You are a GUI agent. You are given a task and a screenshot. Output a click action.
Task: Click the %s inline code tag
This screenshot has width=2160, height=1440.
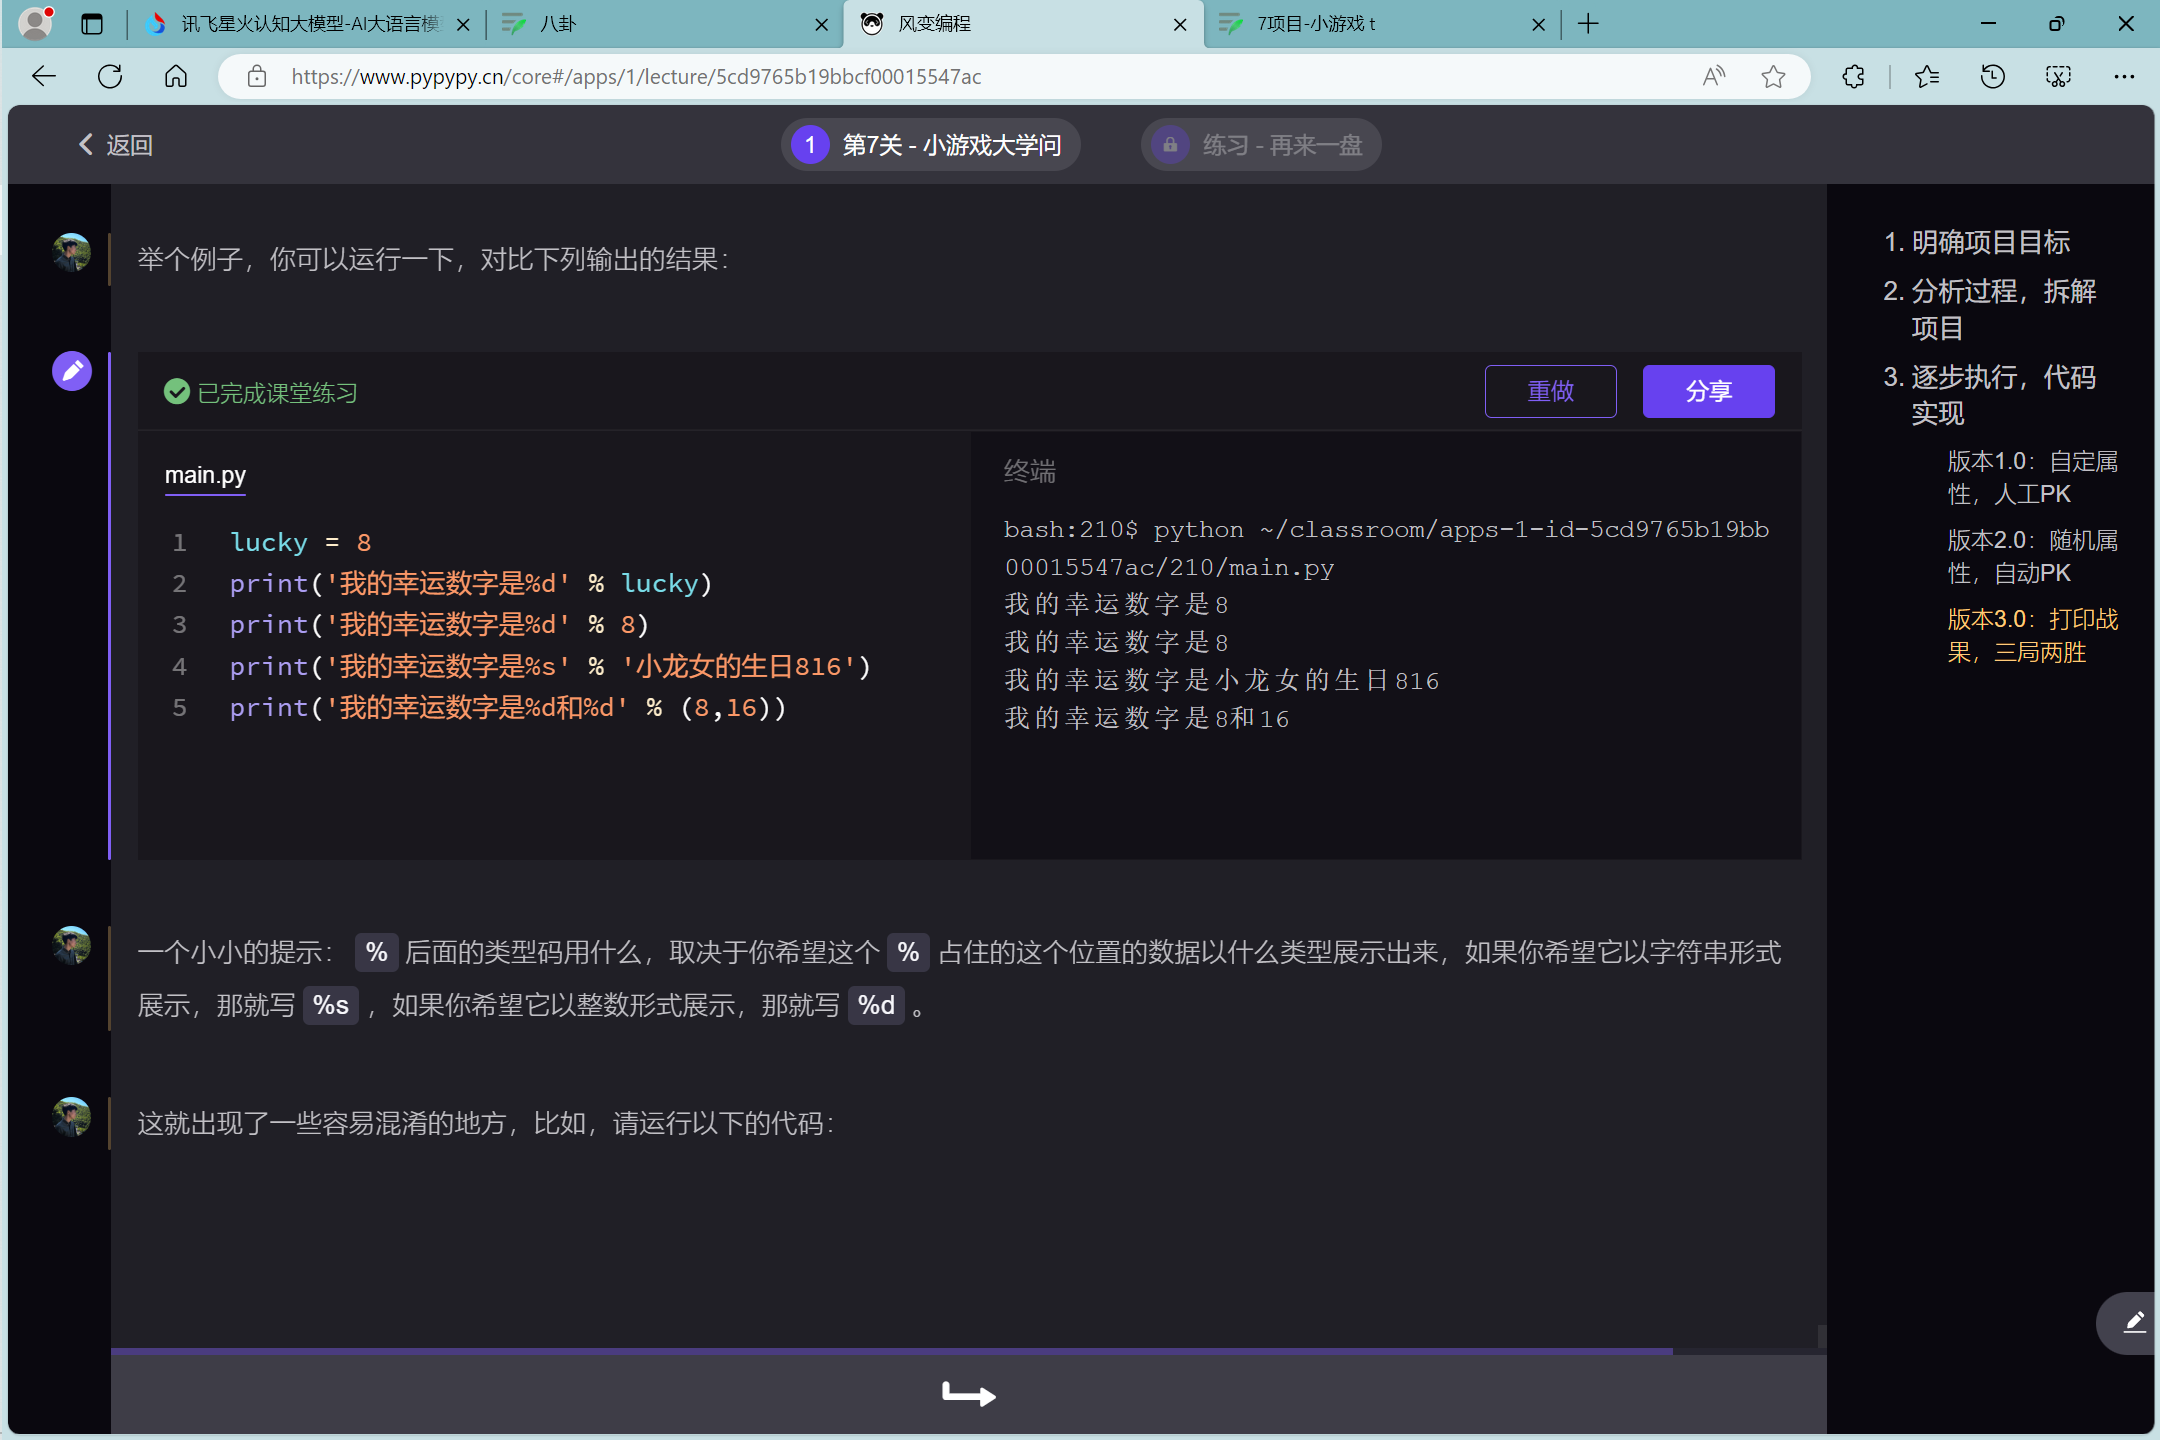(x=331, y=1005)
